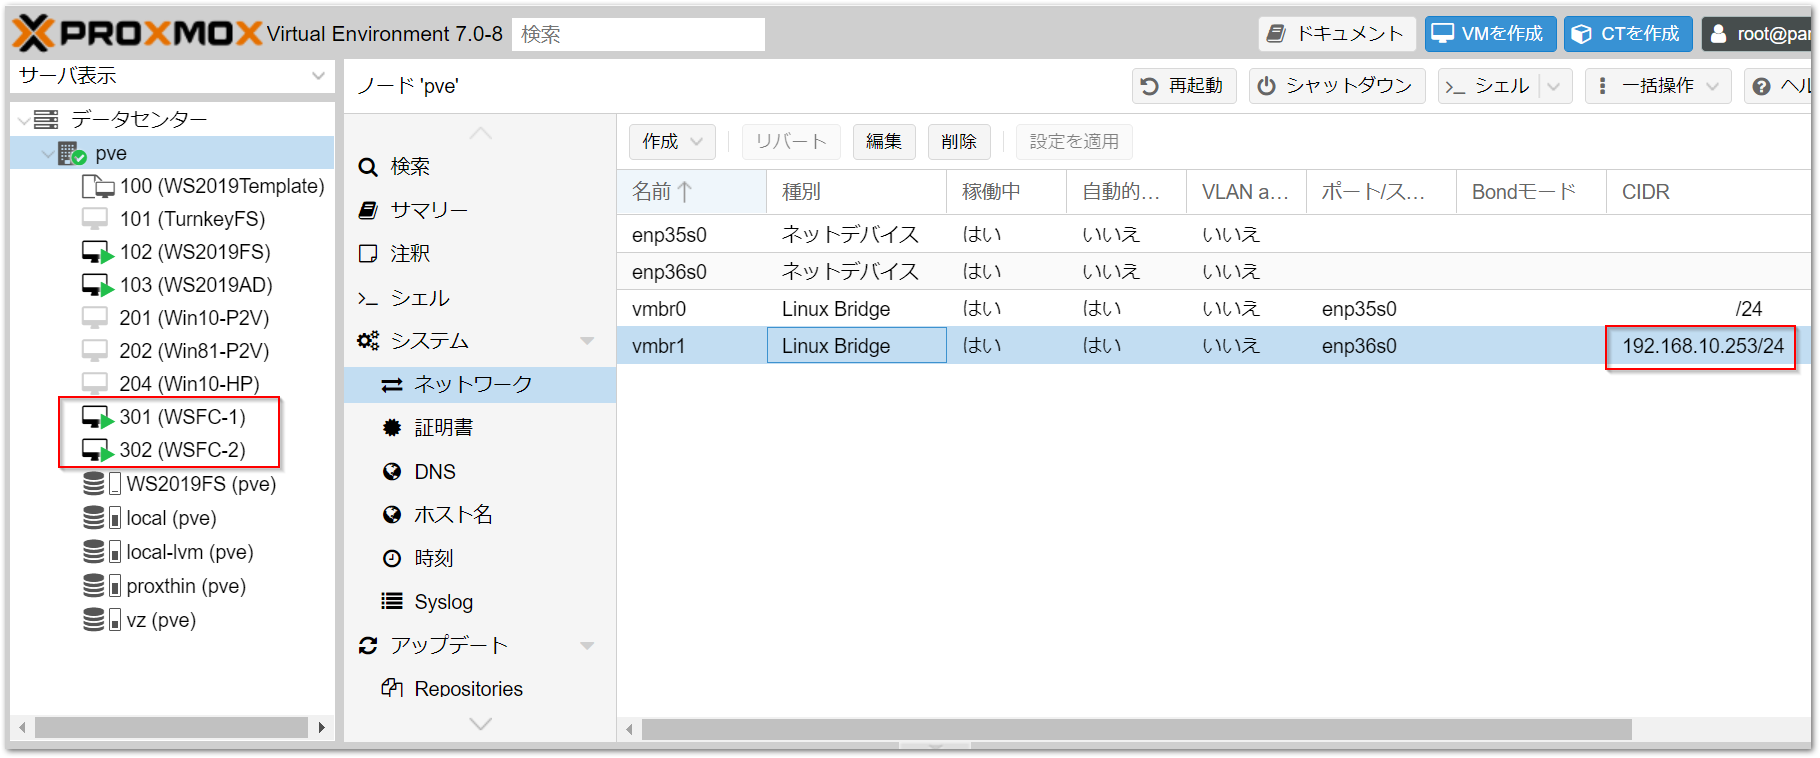Select the VM 100 template icon
This screenshot has width=1820, height=758.
tap(98, 186)
